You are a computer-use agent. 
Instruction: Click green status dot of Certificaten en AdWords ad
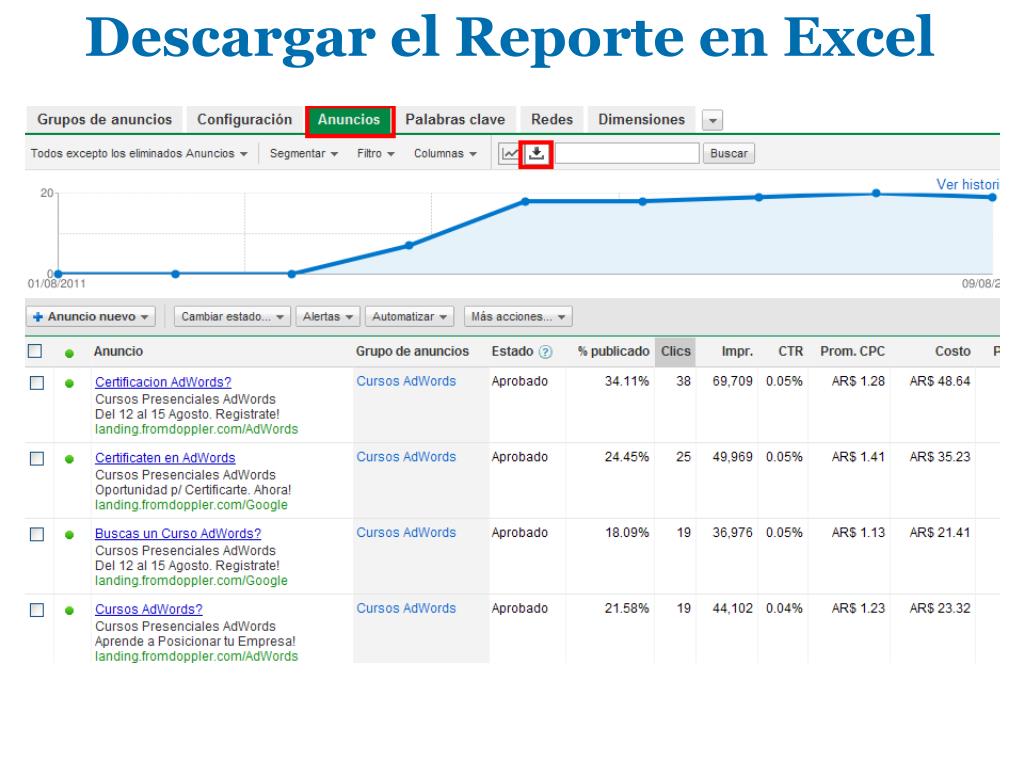click(69, 459)
